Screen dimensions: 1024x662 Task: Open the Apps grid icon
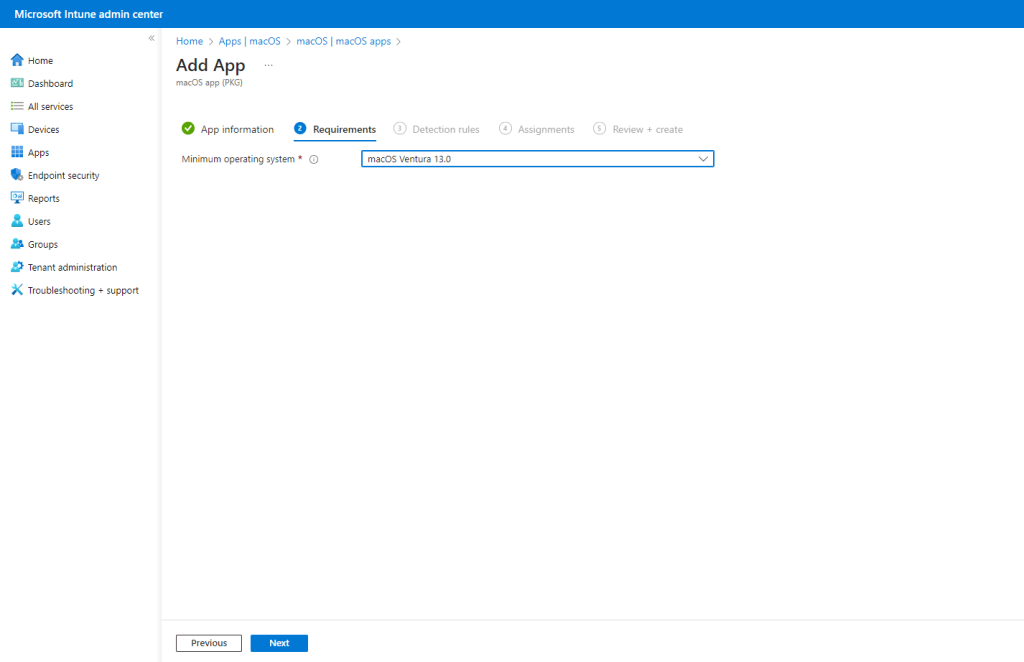coord(17,152)
